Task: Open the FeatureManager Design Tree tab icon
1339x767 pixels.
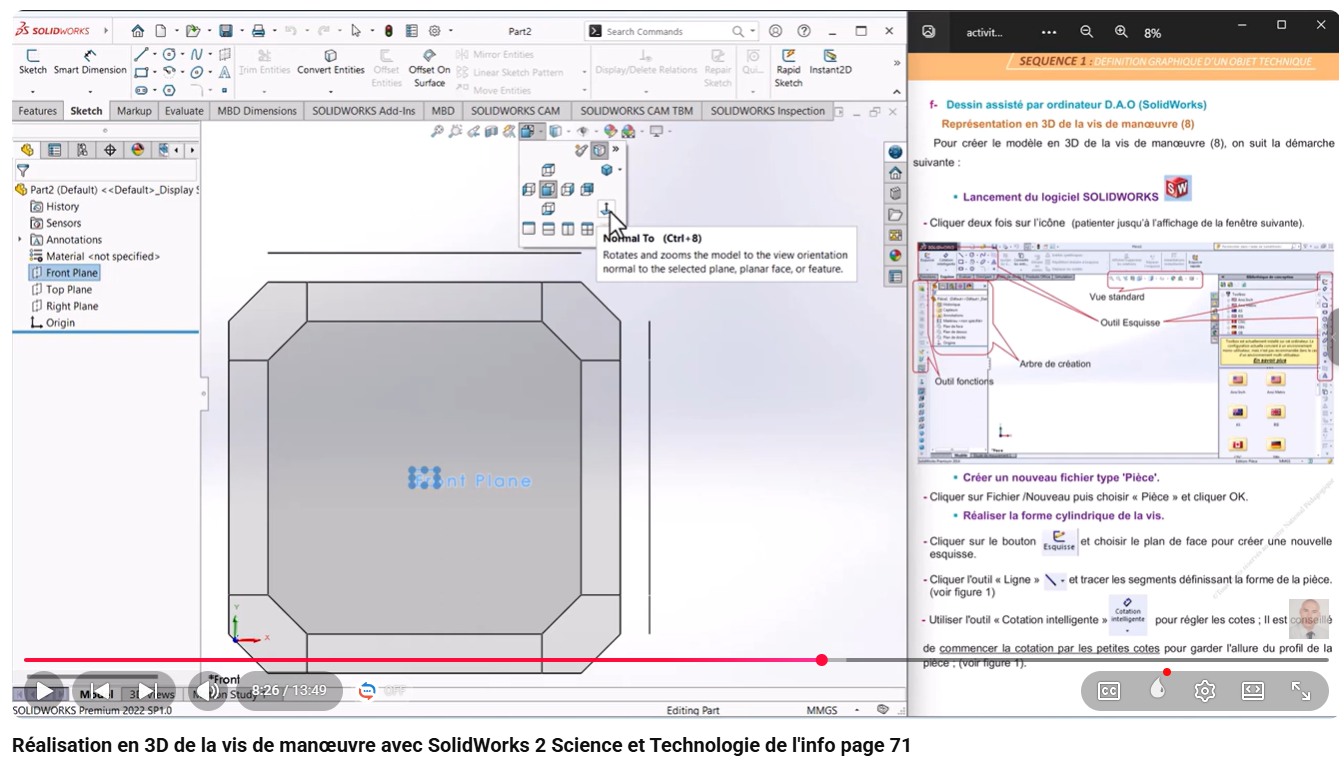Action: [x=28, y=150]
